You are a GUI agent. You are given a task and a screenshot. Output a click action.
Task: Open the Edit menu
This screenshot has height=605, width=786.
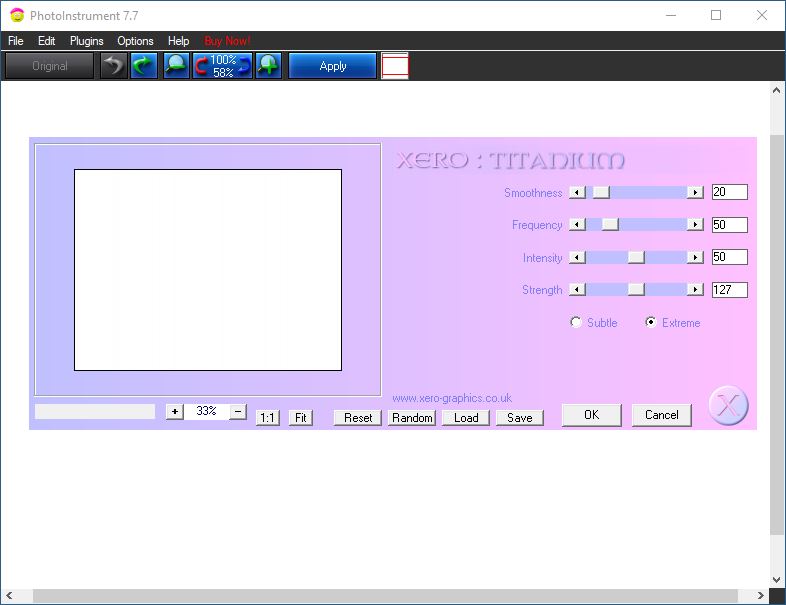(47, 41)
